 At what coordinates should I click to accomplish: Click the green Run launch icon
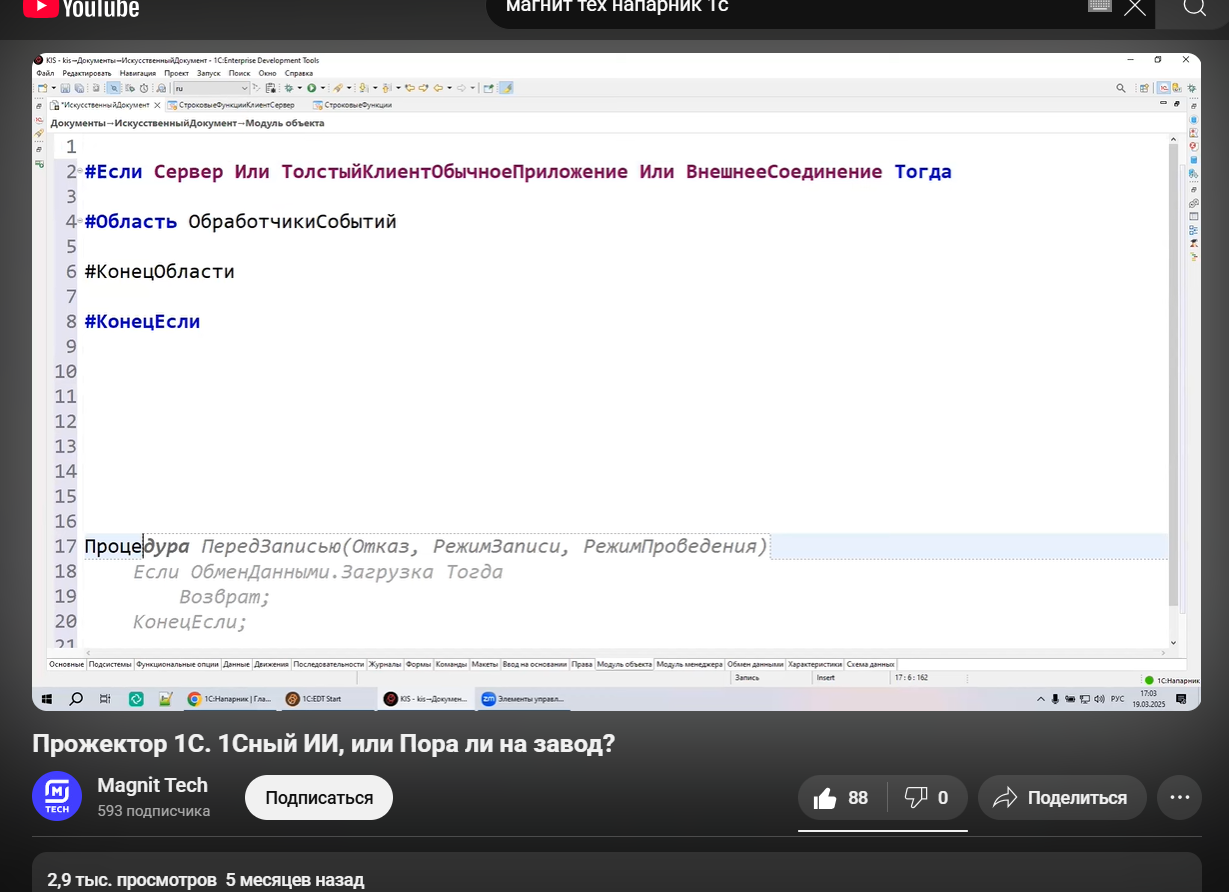click(311, 88)
